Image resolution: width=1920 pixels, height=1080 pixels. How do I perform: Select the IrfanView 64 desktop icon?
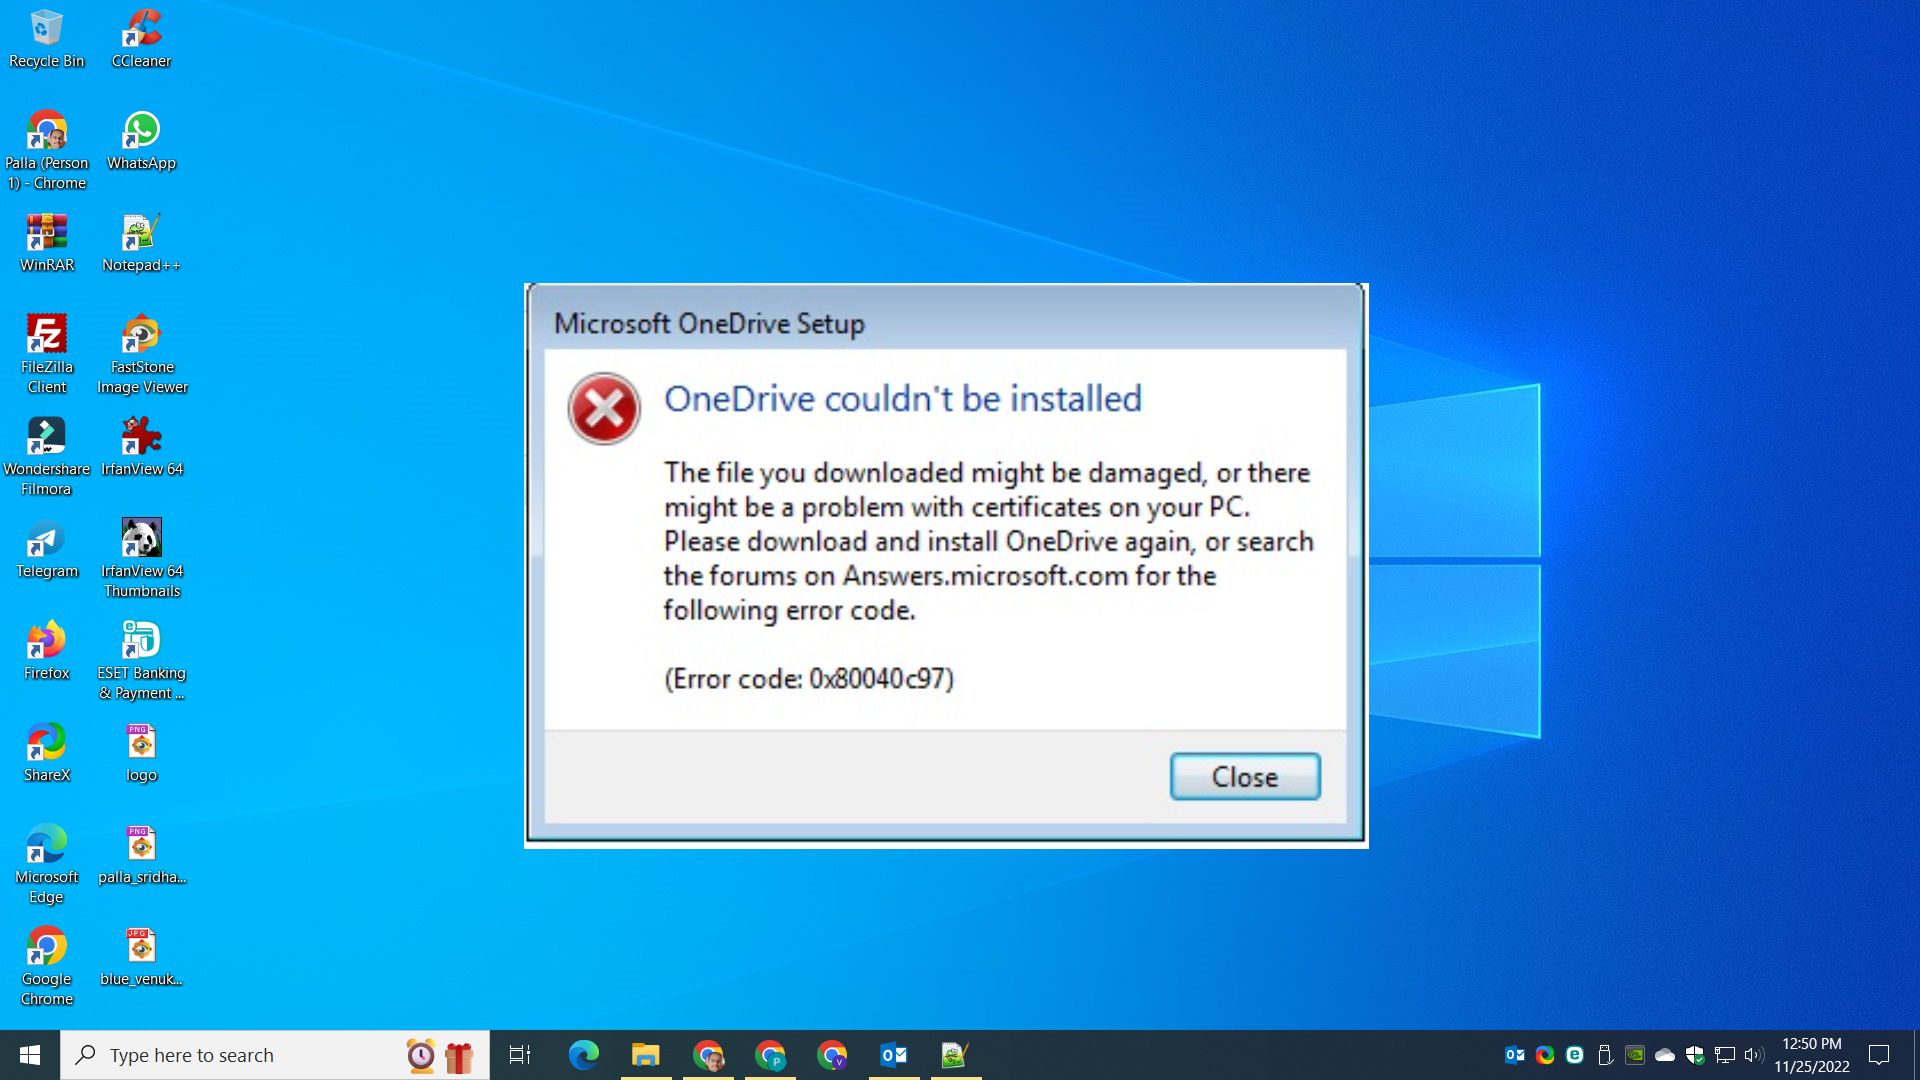(141, 448)
